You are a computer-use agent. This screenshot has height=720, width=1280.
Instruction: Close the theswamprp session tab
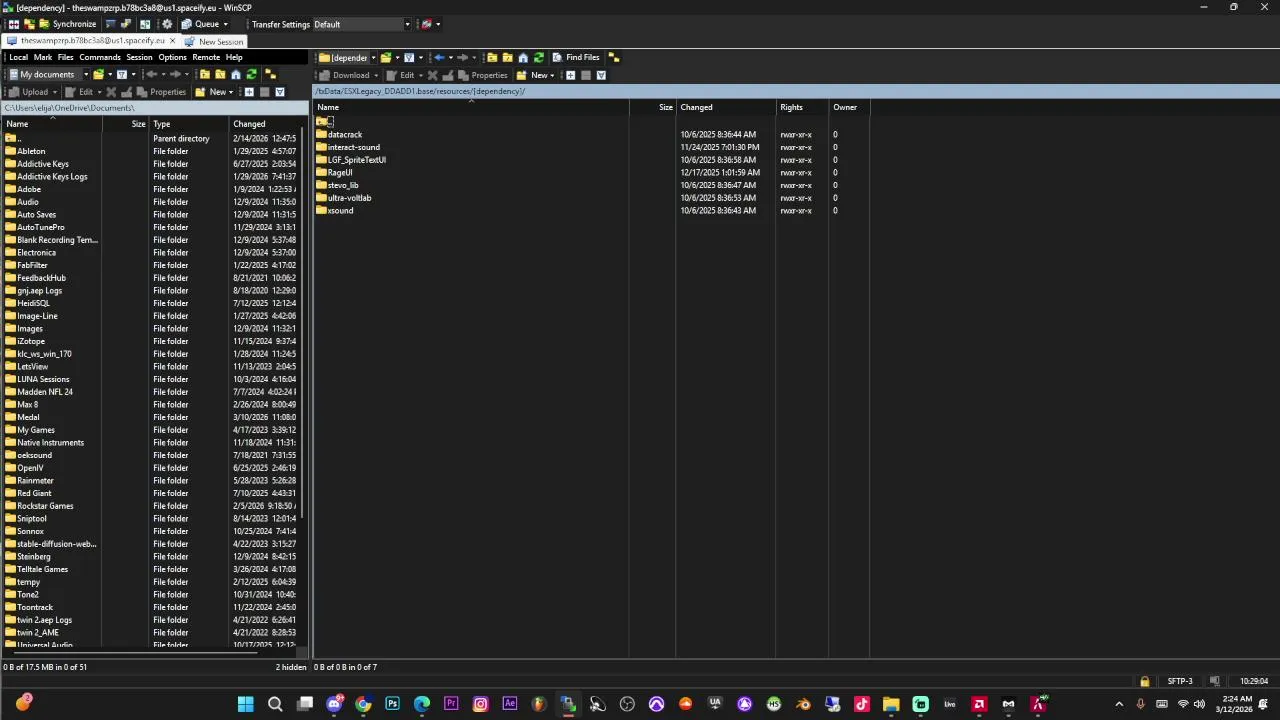pyautogui.click(x=172, y=41)
